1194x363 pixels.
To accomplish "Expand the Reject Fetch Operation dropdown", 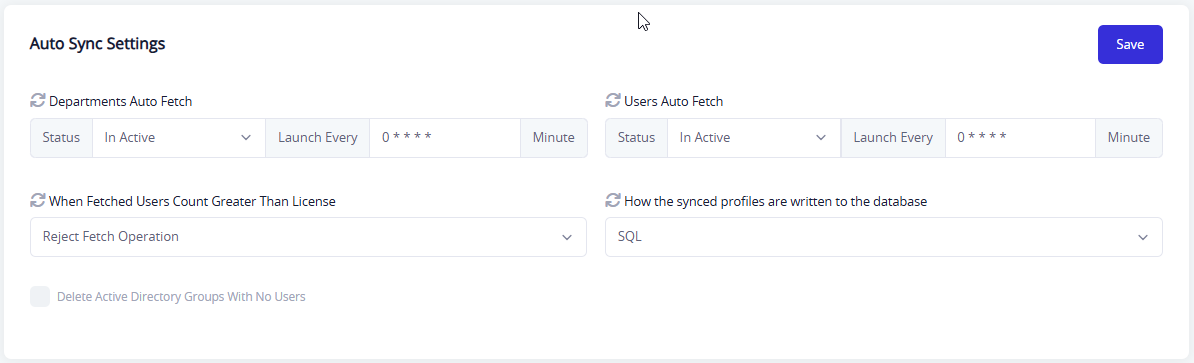I will [308, 237].
